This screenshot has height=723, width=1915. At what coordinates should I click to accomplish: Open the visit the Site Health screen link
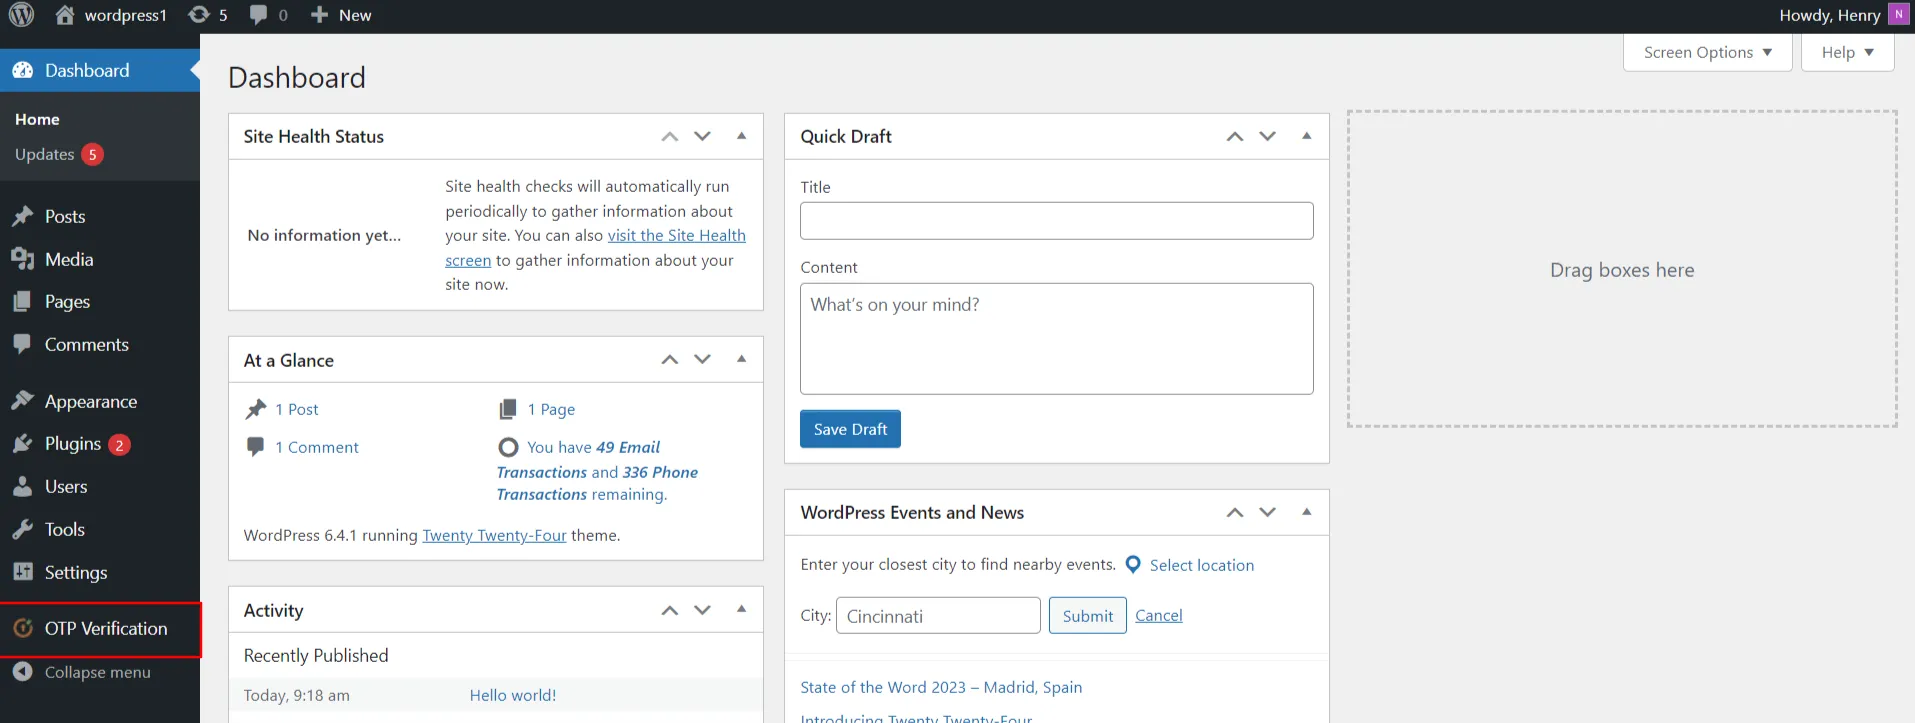(676, 236)
